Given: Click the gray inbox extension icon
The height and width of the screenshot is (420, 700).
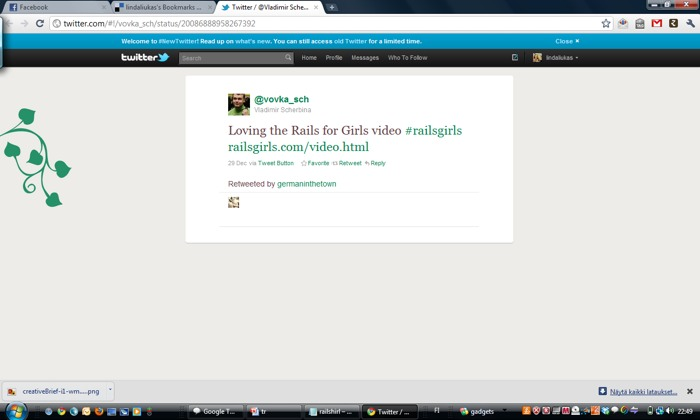Looking at the screenshot, I should tap(640, 23).
